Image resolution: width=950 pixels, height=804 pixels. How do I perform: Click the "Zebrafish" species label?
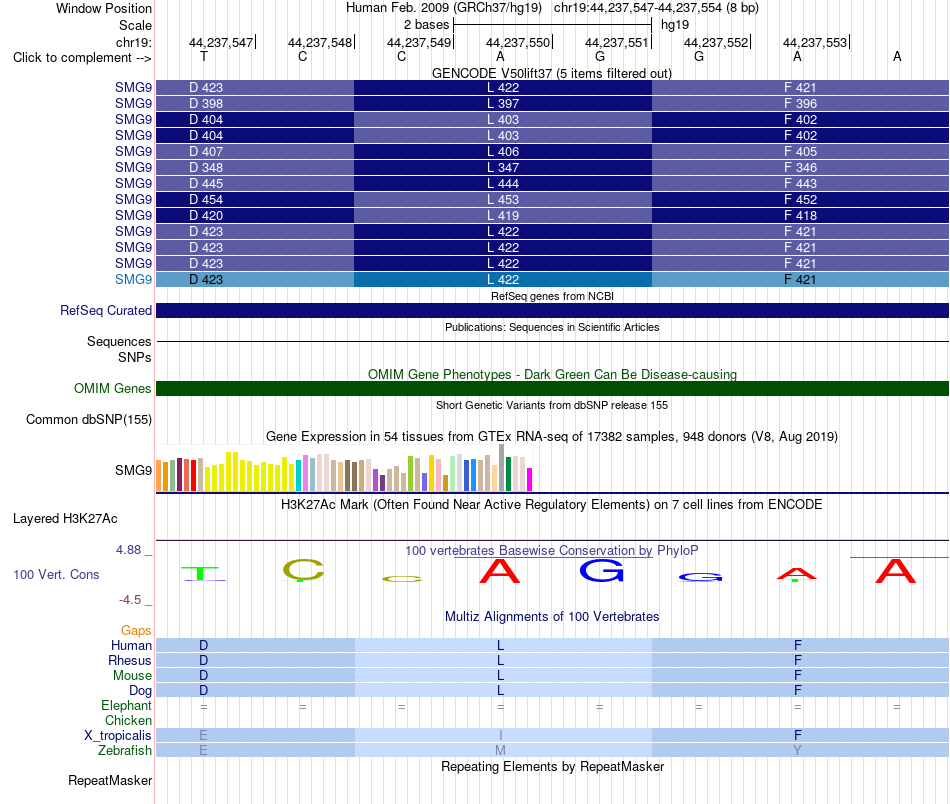point(125,751)
